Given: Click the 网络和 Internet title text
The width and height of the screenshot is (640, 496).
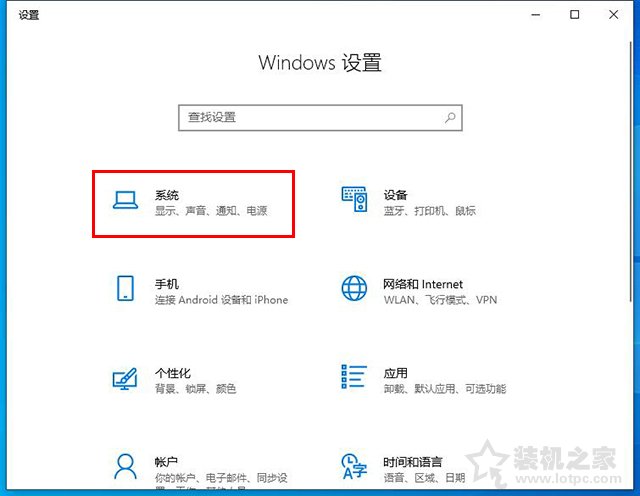Looking at the screenshot, I should coord(422,284).
